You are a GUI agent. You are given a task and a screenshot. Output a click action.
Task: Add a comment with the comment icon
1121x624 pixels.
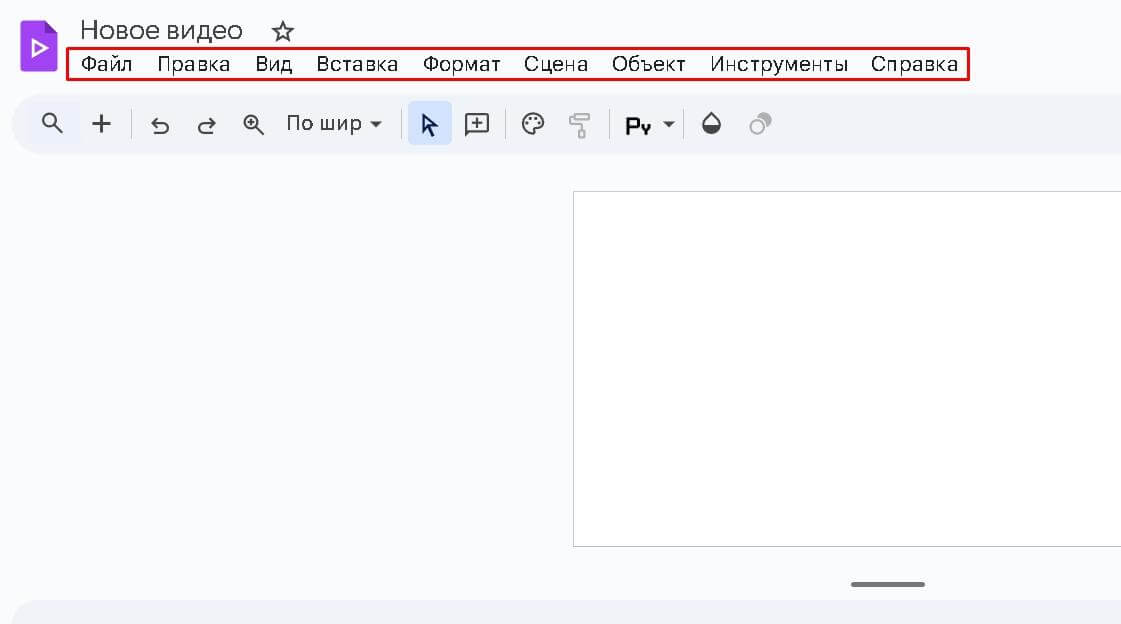(477, 124)
